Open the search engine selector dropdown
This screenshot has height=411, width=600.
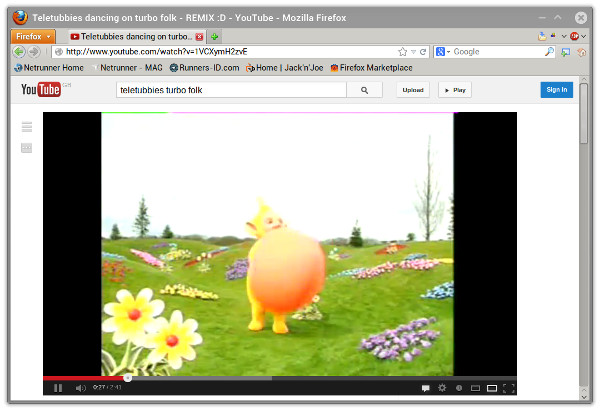[x=443, y=52]
